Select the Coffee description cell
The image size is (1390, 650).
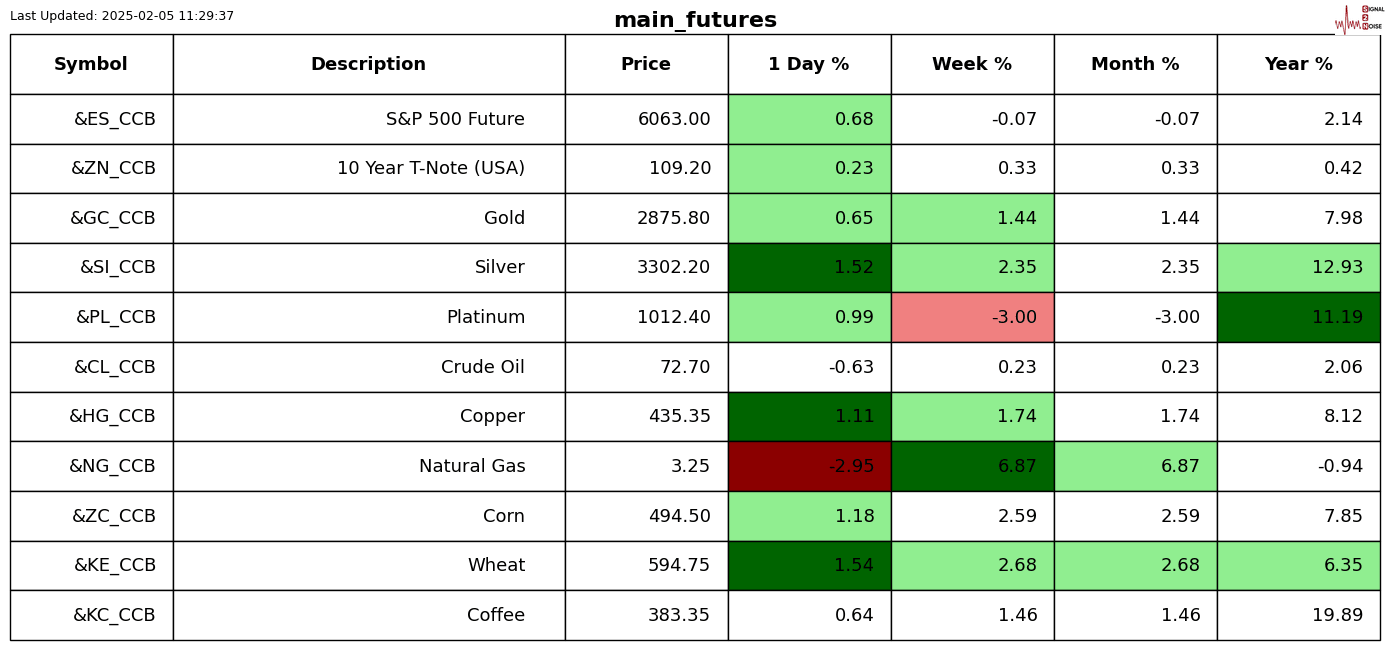[x=369, y=615]
